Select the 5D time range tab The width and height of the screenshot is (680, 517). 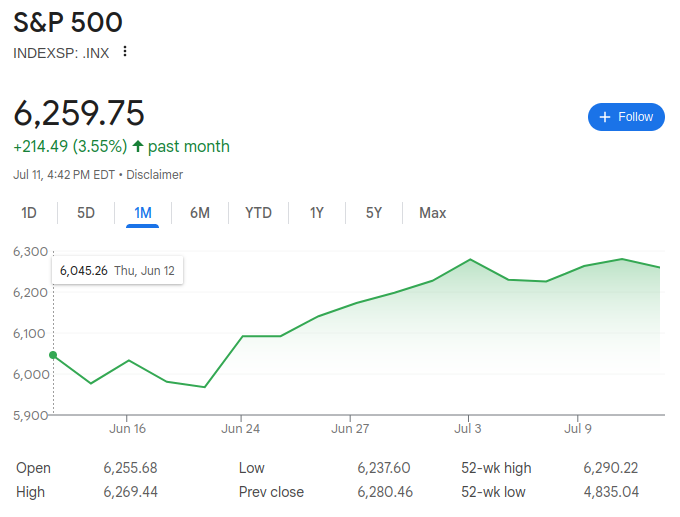(x=86, y=213)
